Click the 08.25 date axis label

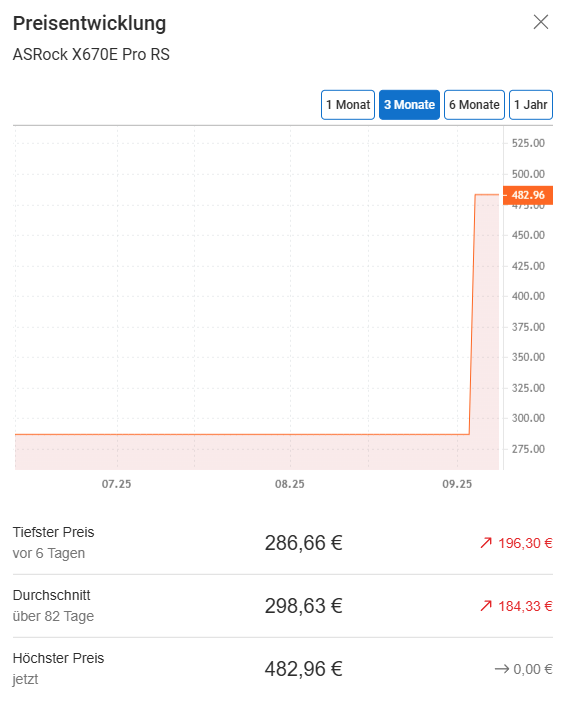coord(290,484)
